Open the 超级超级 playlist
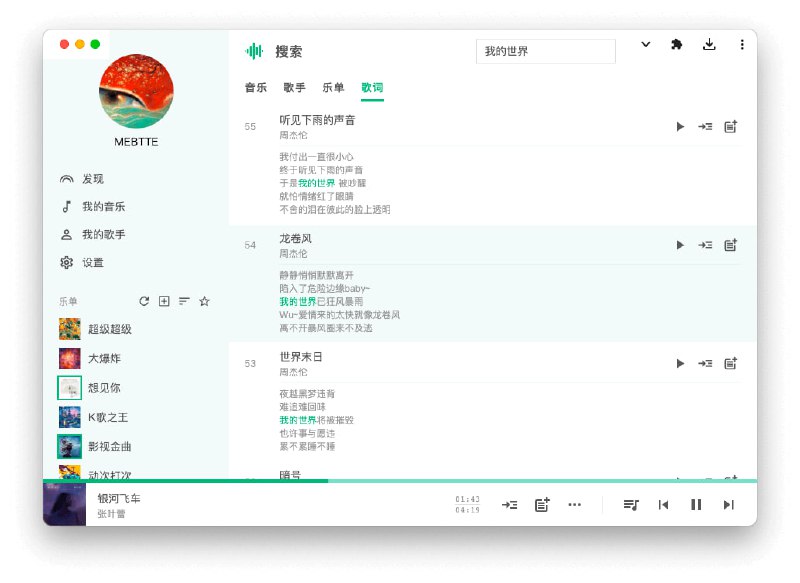The width and height of the screenshot is (800, 583). 95,329
